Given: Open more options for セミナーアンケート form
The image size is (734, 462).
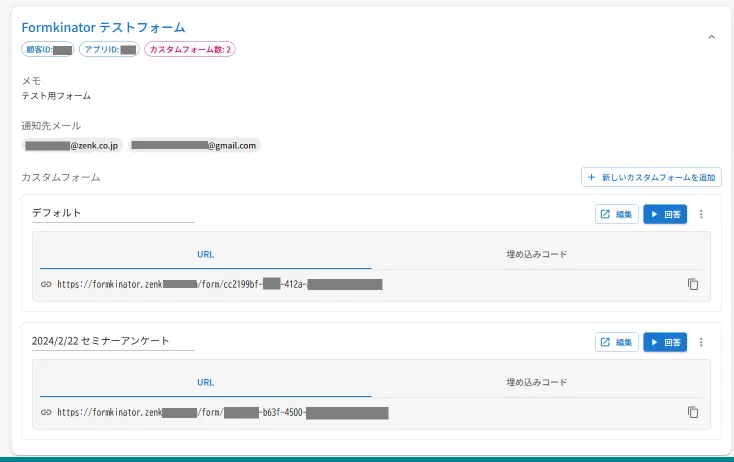Looking at the screenshot, I should tap(701, 342).
